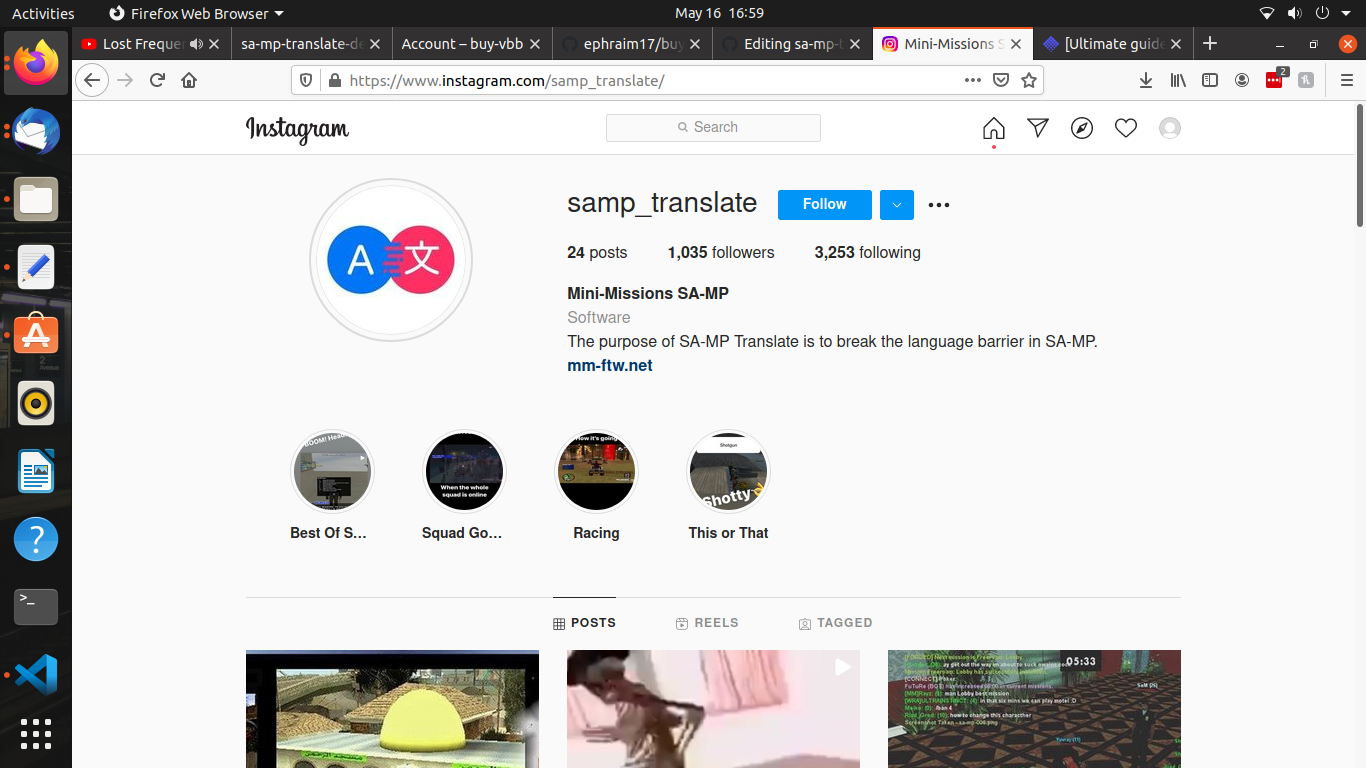This screenshot has height=768, width=1366.
Task: Open the video post with 05:33 timer
Action: point(1034,709)
